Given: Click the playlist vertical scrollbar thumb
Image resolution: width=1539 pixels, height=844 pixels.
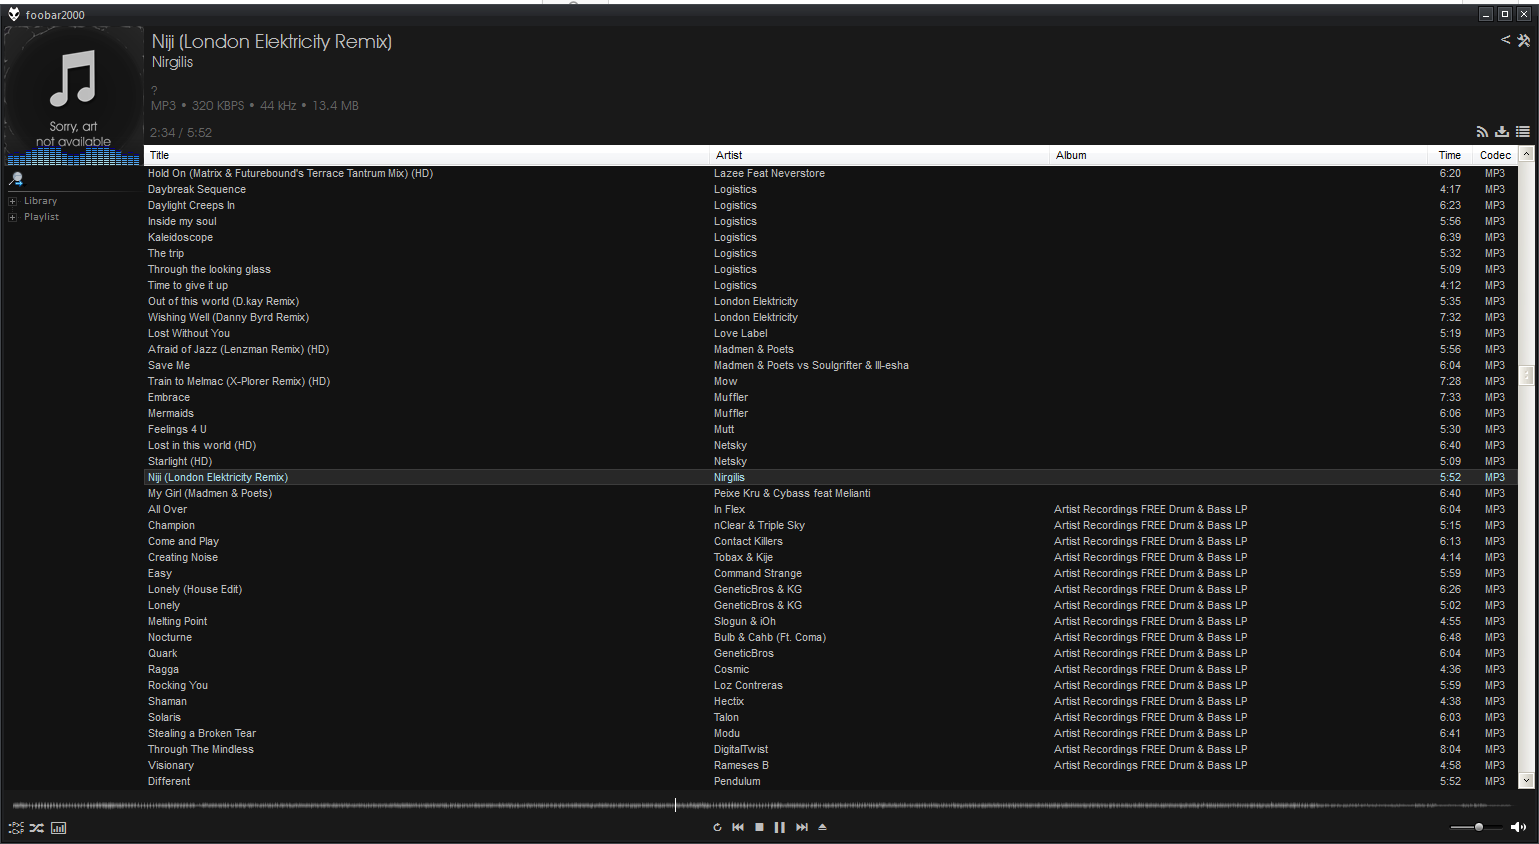Looking at the screenshot, I should (1526, 375).
